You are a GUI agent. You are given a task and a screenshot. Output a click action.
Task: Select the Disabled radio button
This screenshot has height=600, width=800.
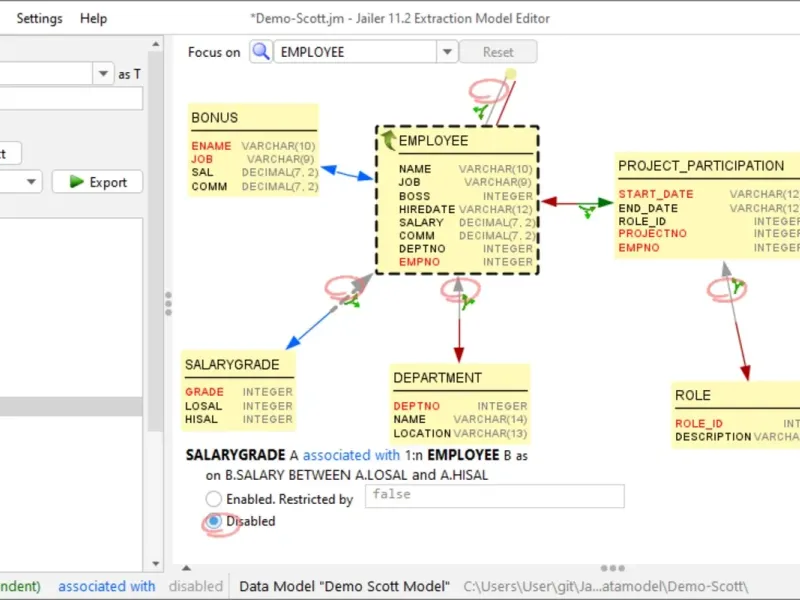tap(214, 521)
